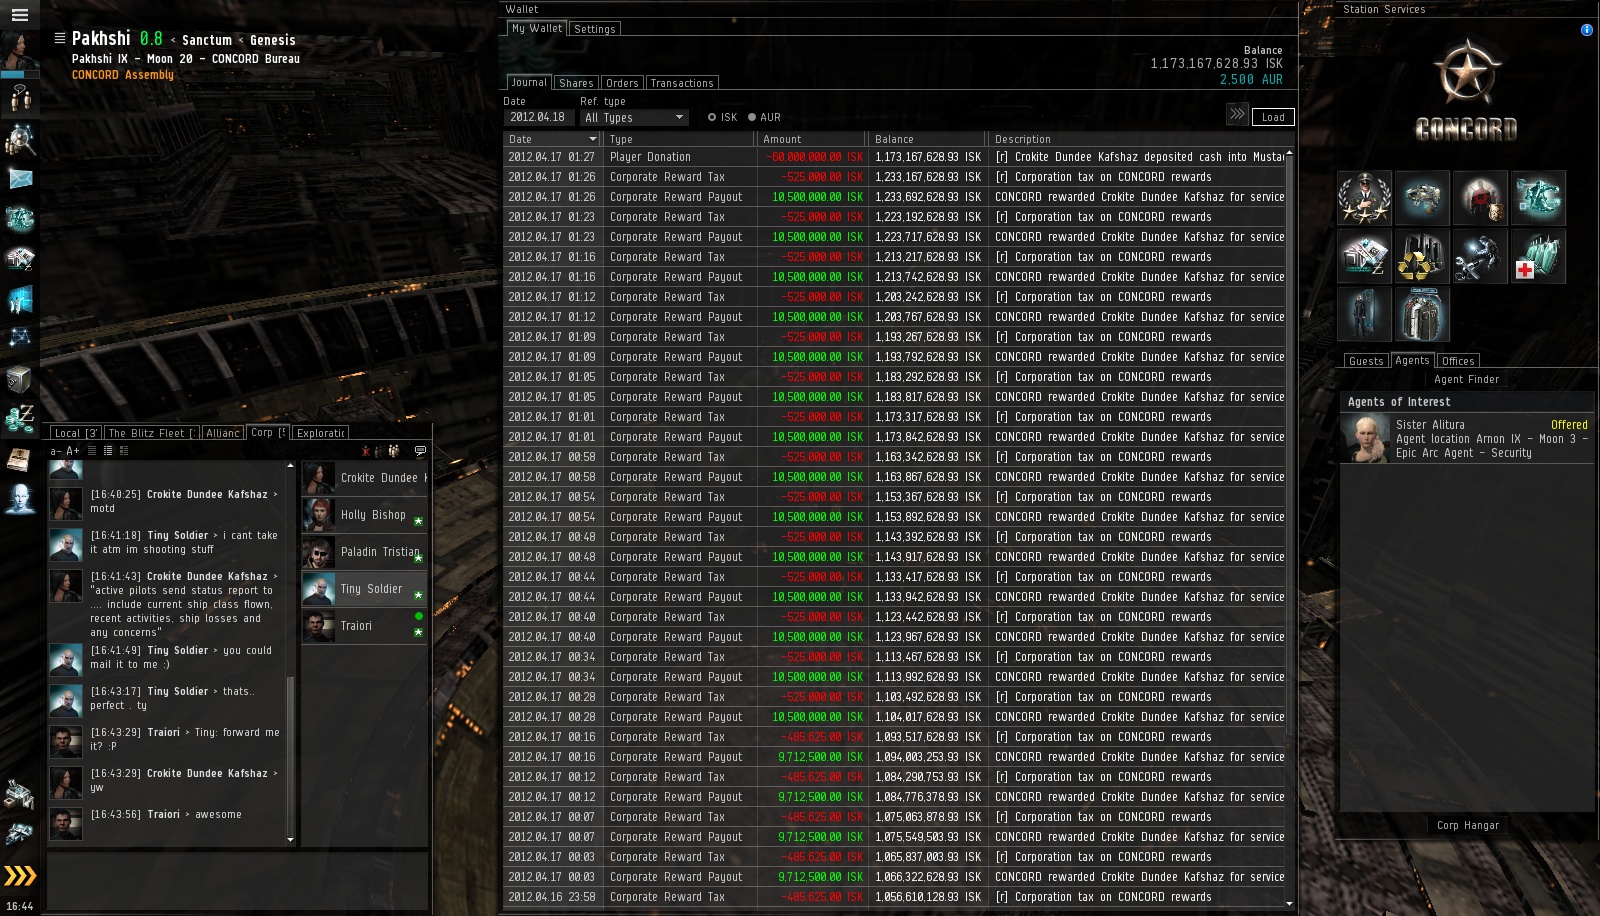Click the Sanctum constellation link
The width and height of the screenshot is (1600, 916).
(207, 40)
